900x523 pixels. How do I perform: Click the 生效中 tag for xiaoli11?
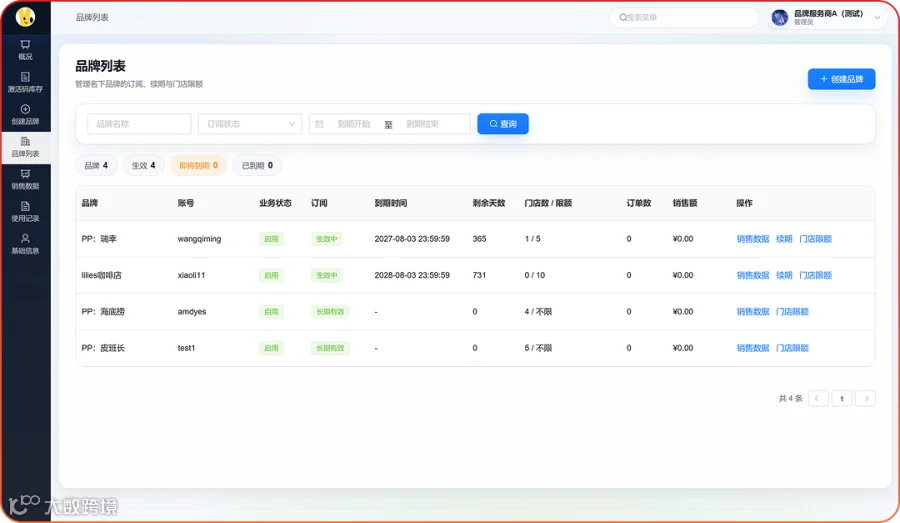point(327,276)
